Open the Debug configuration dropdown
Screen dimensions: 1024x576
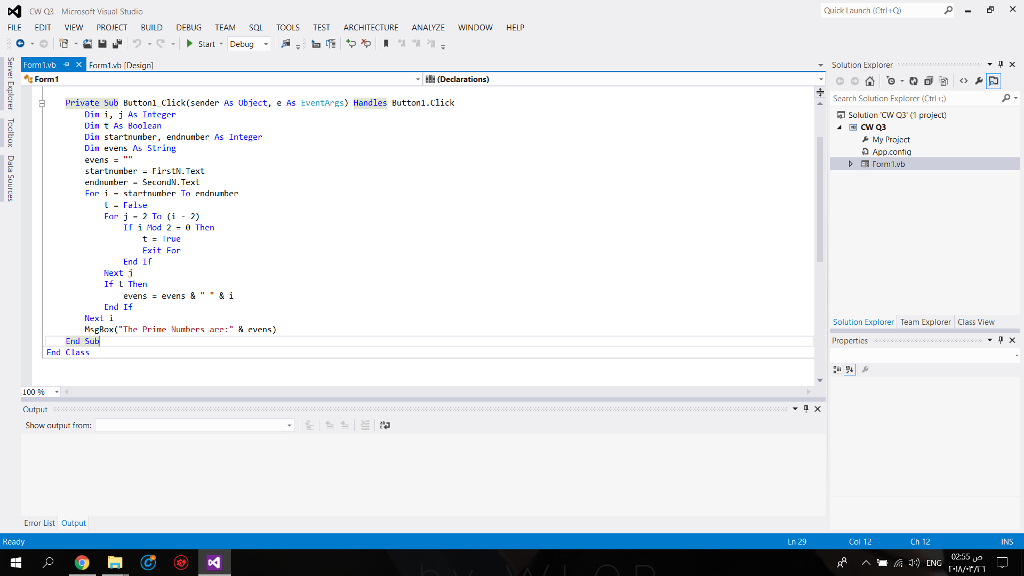pyautogui.click(x=249, y=44)
